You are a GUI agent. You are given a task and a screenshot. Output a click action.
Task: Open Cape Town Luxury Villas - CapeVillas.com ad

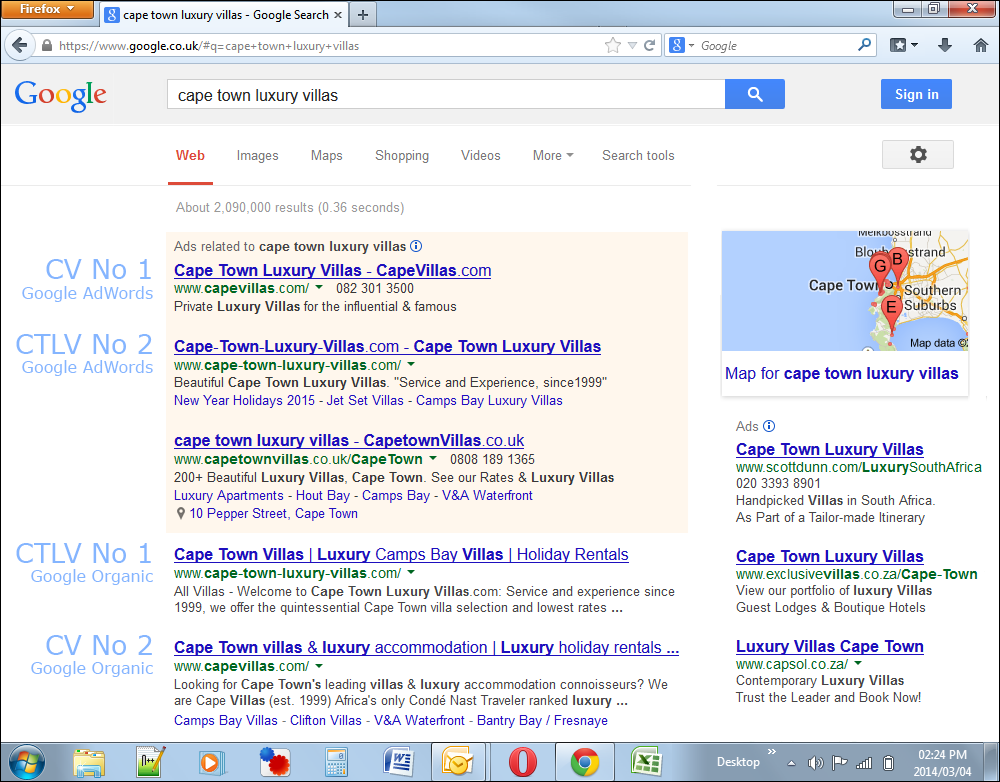click(332, 270)
